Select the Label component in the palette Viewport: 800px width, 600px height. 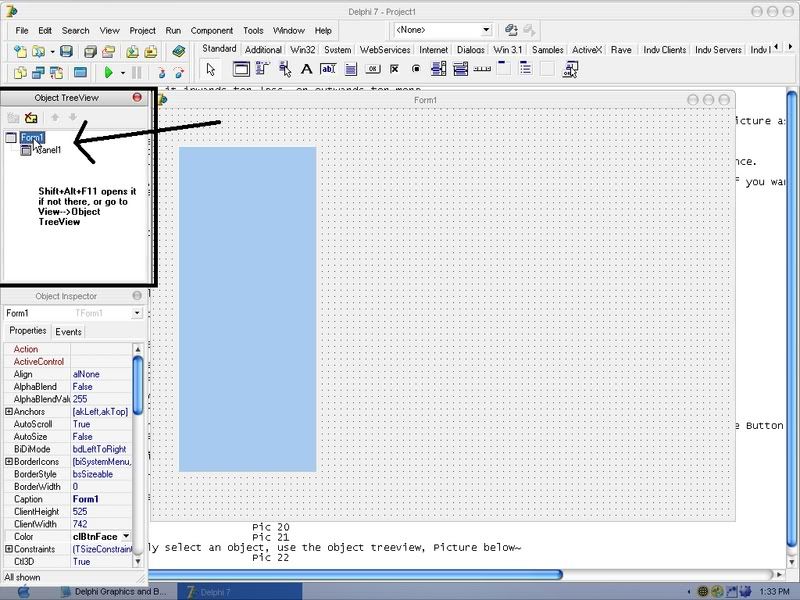[x=306, y=69]
